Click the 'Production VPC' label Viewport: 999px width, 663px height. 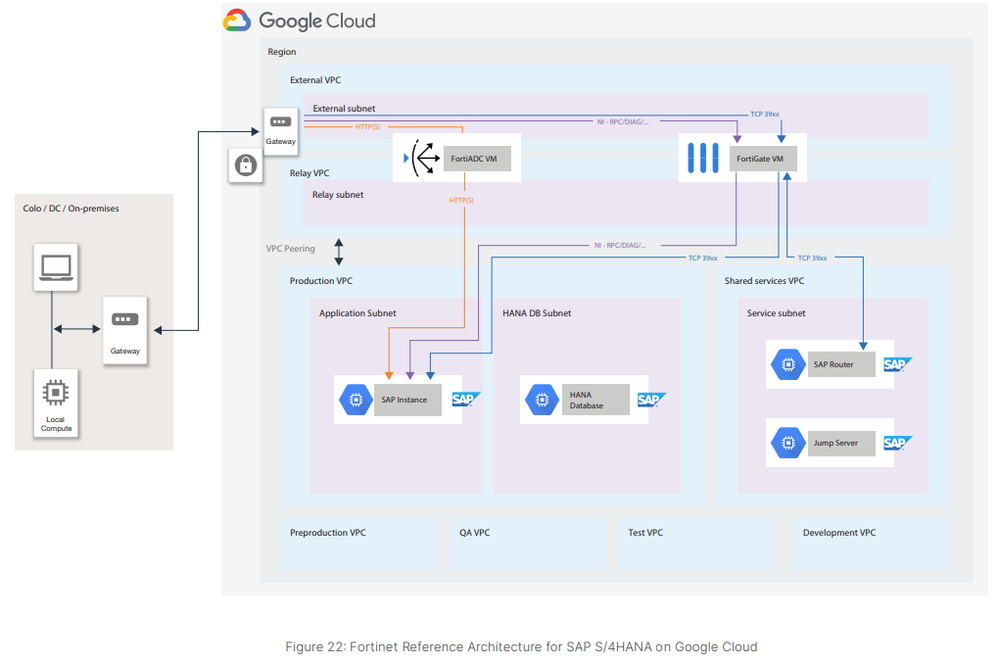click(321, 280)
